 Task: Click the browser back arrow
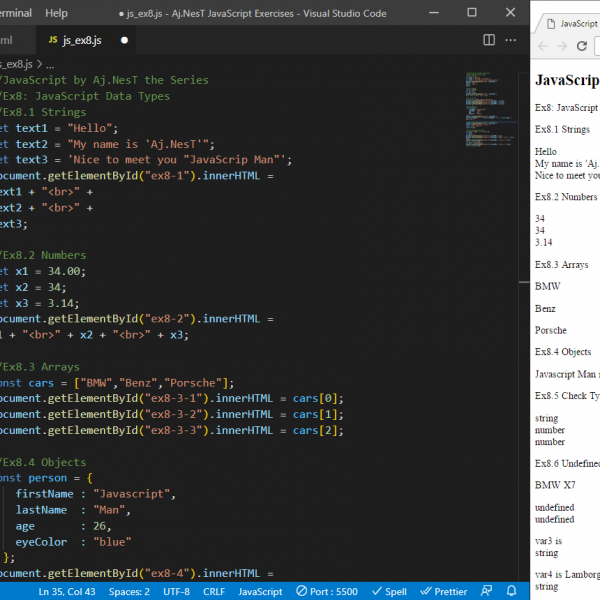point(543,46)
